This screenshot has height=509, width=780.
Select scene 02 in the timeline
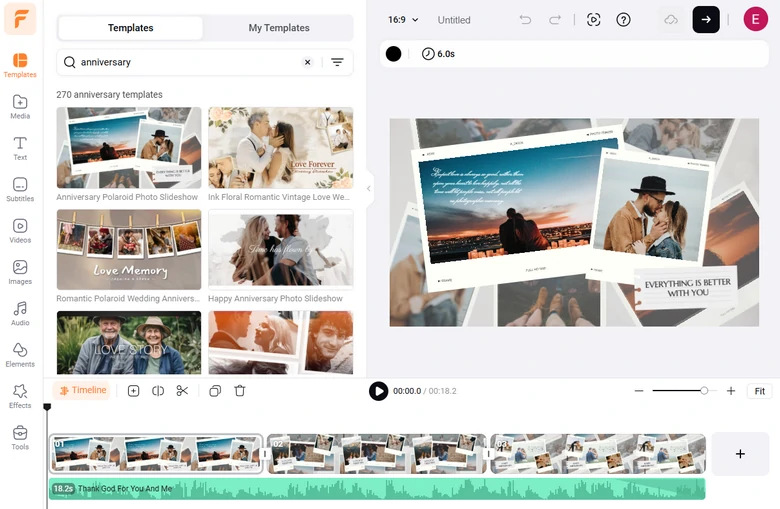point(377,454)
